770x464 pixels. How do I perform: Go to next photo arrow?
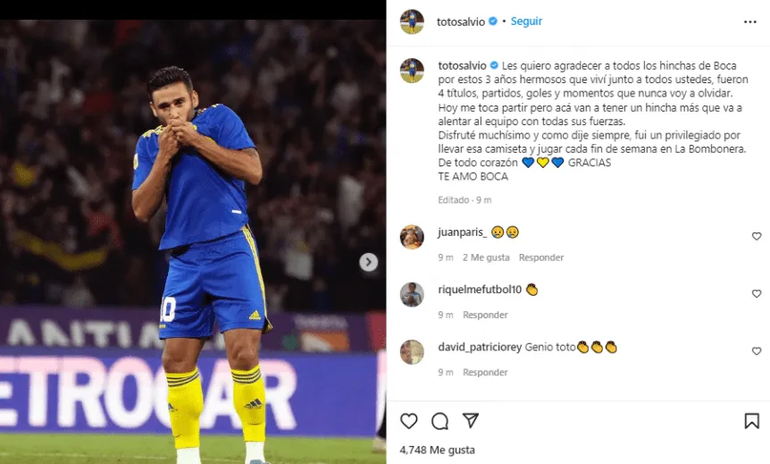(x=369, y=262)
